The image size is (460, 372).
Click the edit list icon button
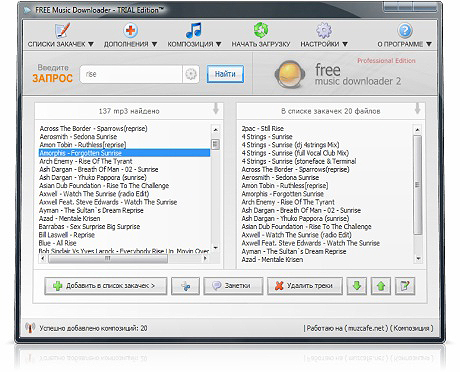pos(405,286)
